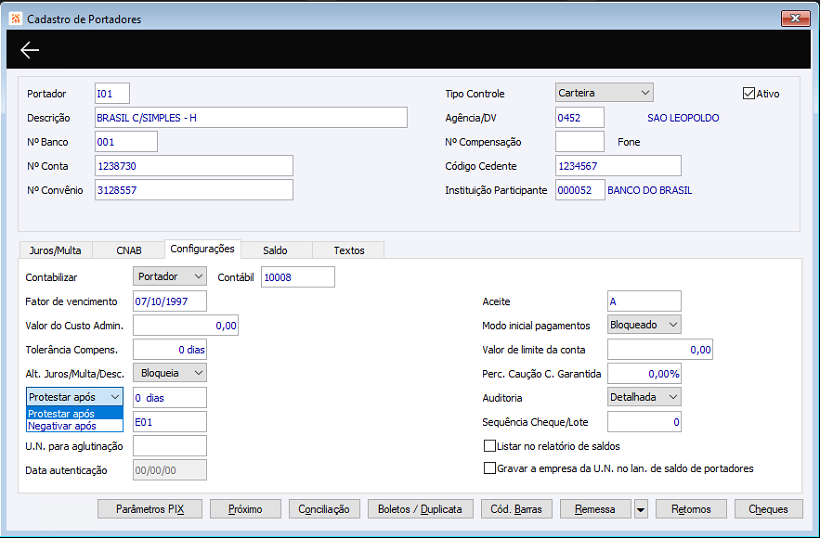The image size is (820, 538).
Task: Close the Cadastro de Portadores window
Action: pyautogui.click(x=795, y=18)
